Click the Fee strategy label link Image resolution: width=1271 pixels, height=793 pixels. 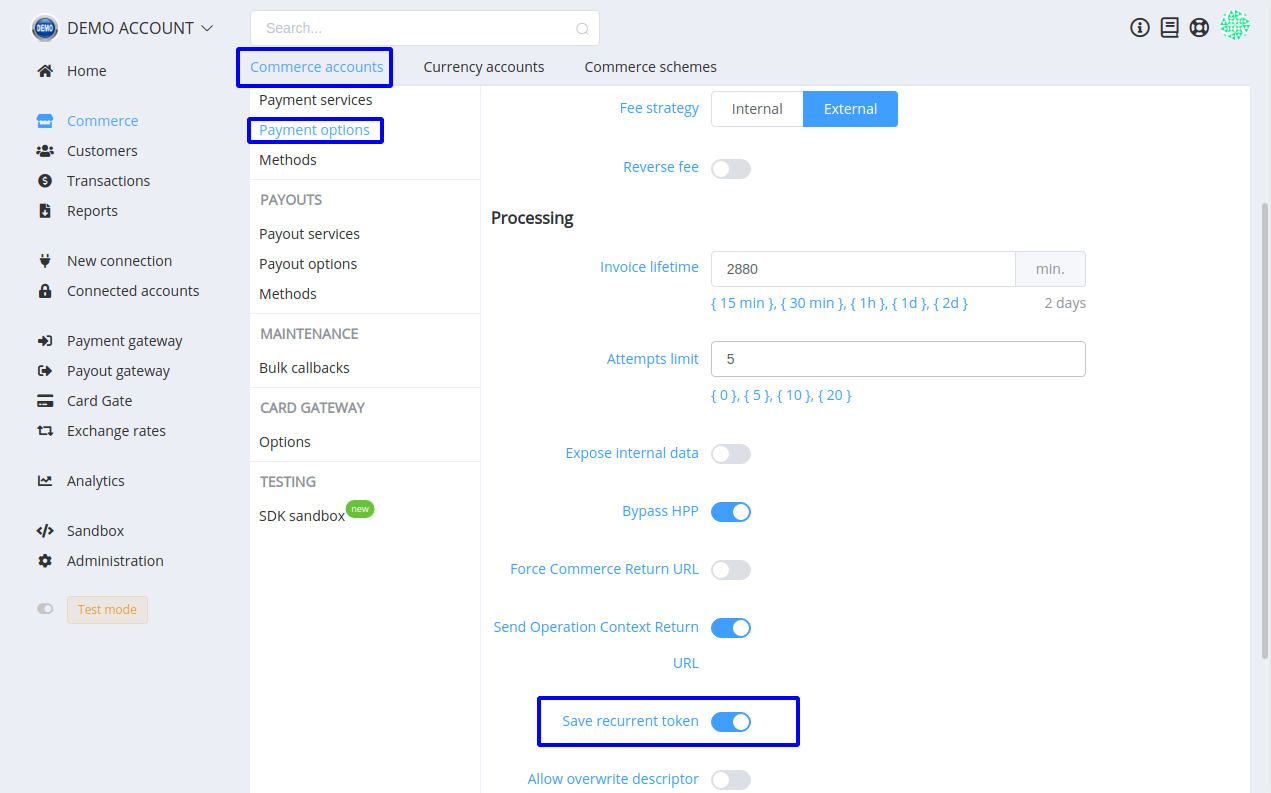click(659, 108)
